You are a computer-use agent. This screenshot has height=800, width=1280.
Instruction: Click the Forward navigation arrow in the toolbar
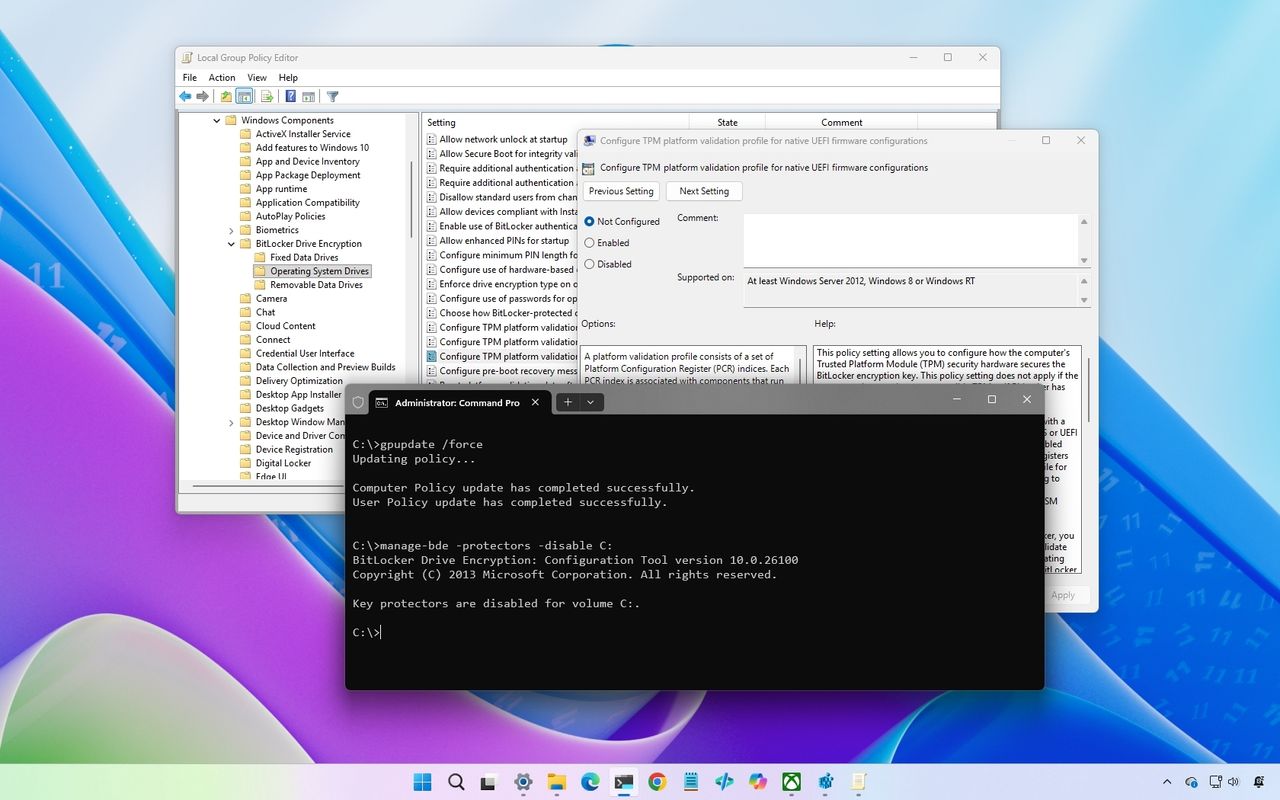[x=203, y=96]
